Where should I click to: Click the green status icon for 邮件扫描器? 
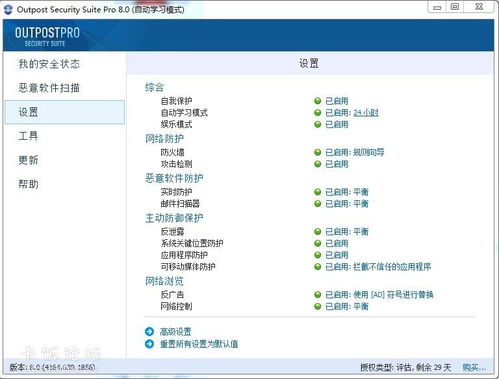(x=318, y=204)
